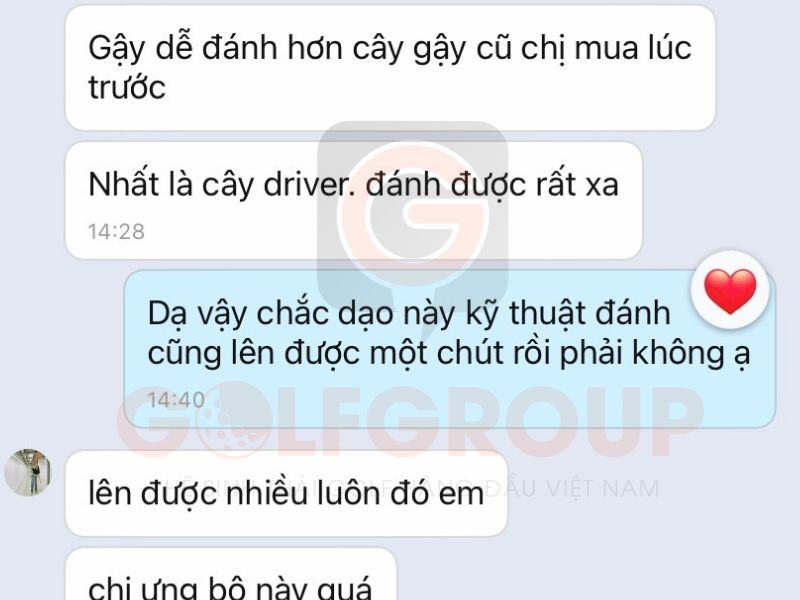Tap the red heart reaction icon
This screenshot has height=600, width=800.
coord(730,291)
